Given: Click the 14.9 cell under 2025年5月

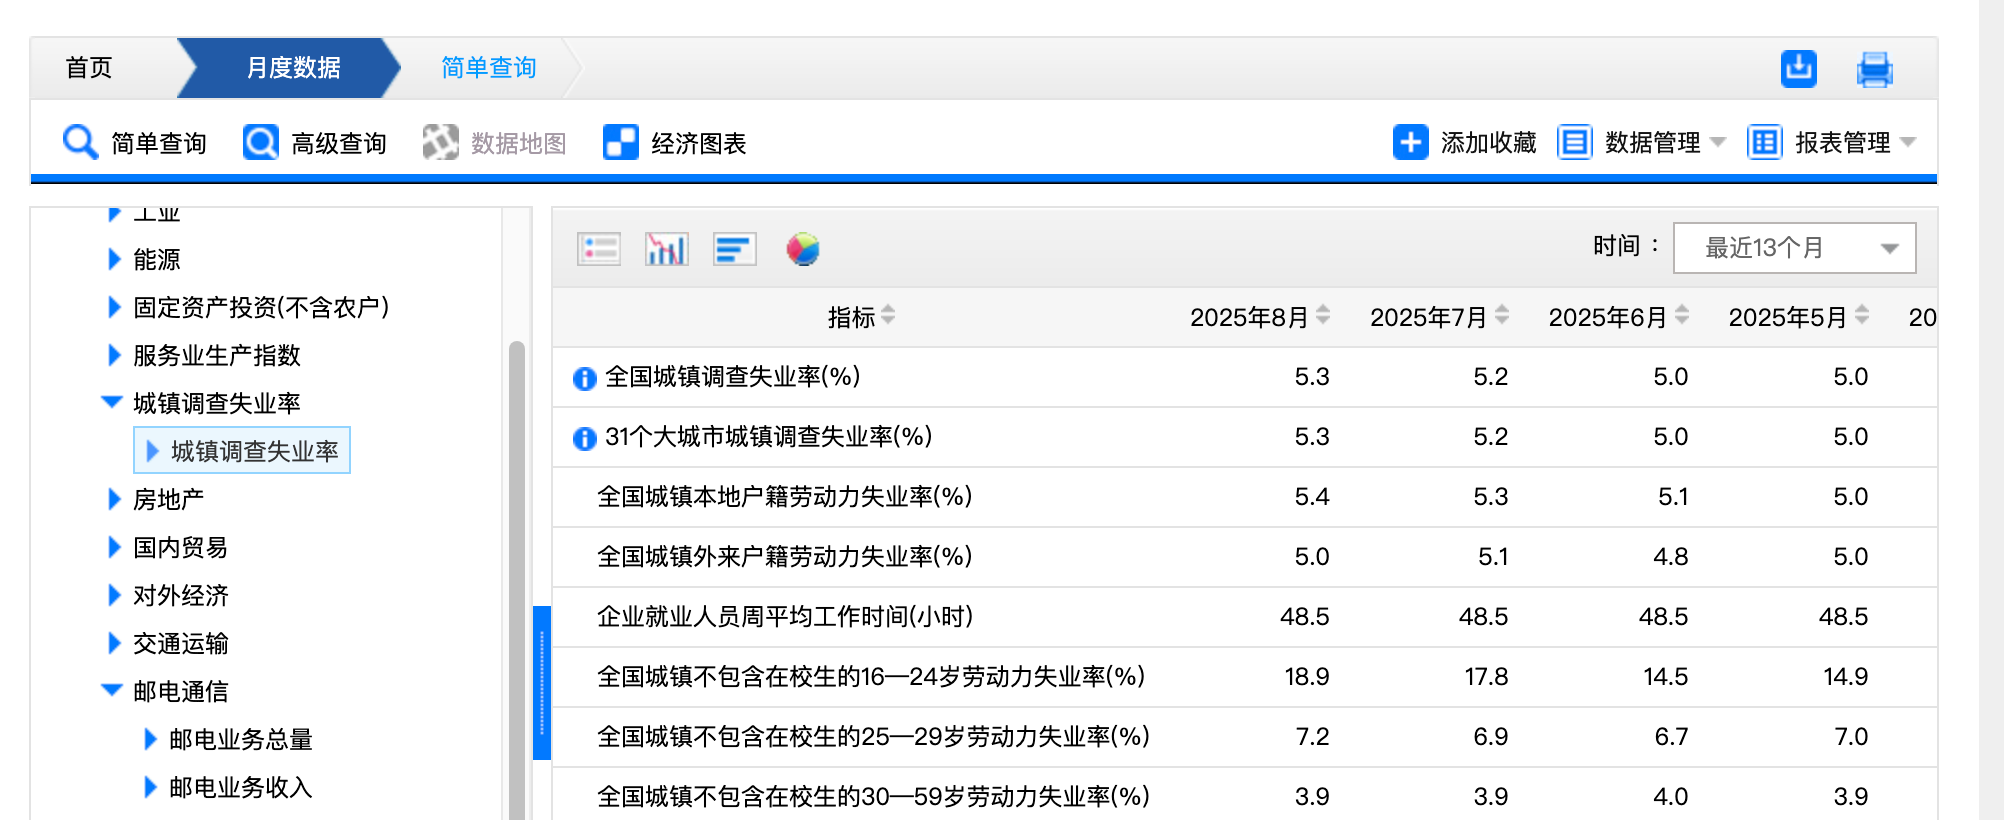Looking at the screenshot, I should 1846,677.
